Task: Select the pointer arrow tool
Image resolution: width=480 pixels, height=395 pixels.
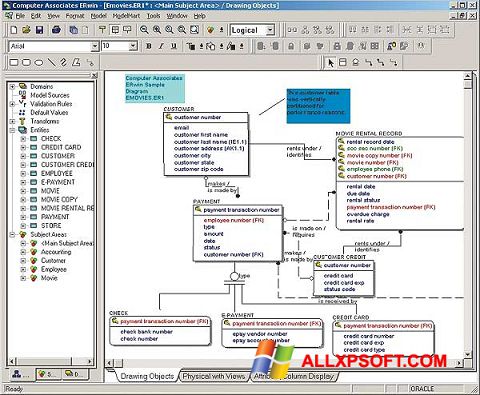Action: (331, 62)
